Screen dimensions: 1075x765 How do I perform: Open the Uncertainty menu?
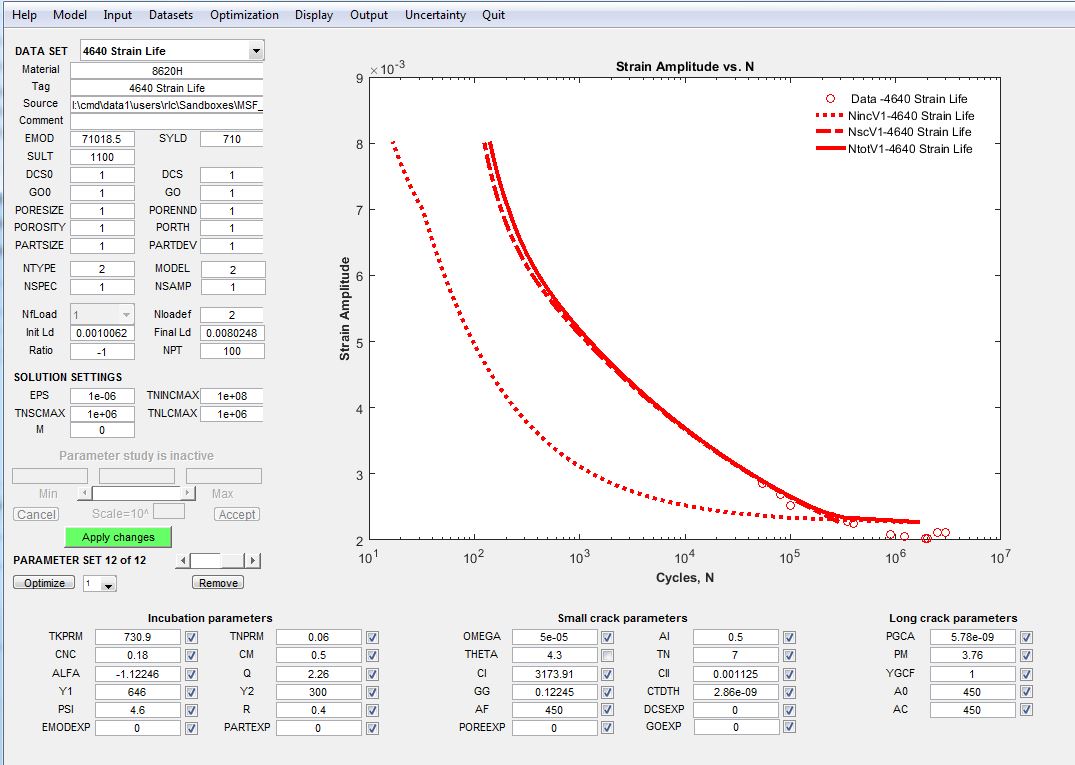(435, 15)
